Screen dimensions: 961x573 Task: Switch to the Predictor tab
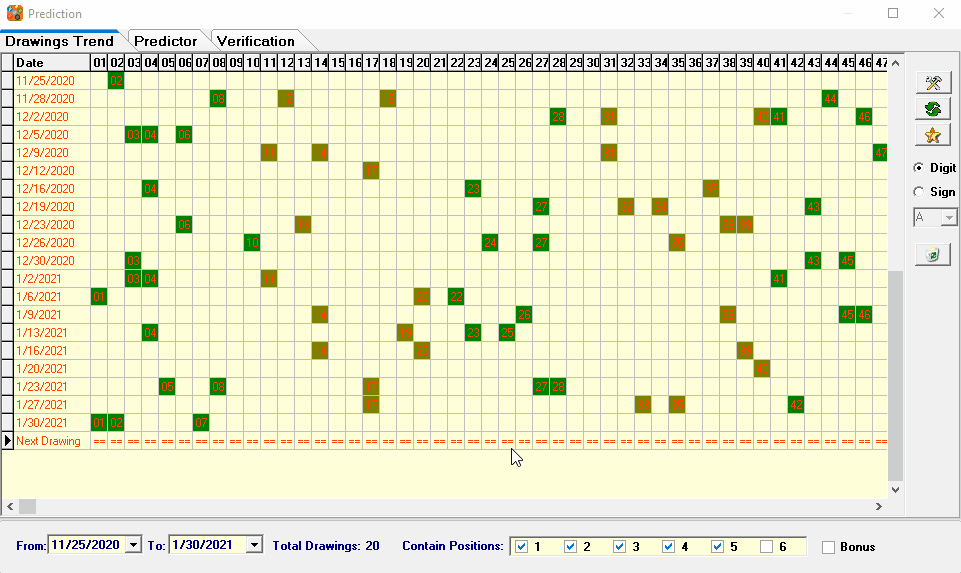165,41
